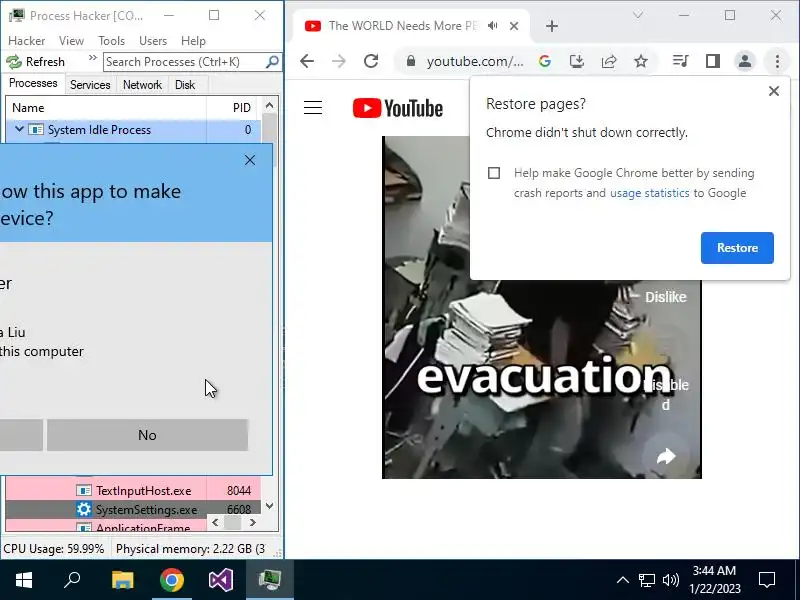Screen dimensions: 800x600
Task: Click the Chrome taskbar icon
Action: [172, 580]
